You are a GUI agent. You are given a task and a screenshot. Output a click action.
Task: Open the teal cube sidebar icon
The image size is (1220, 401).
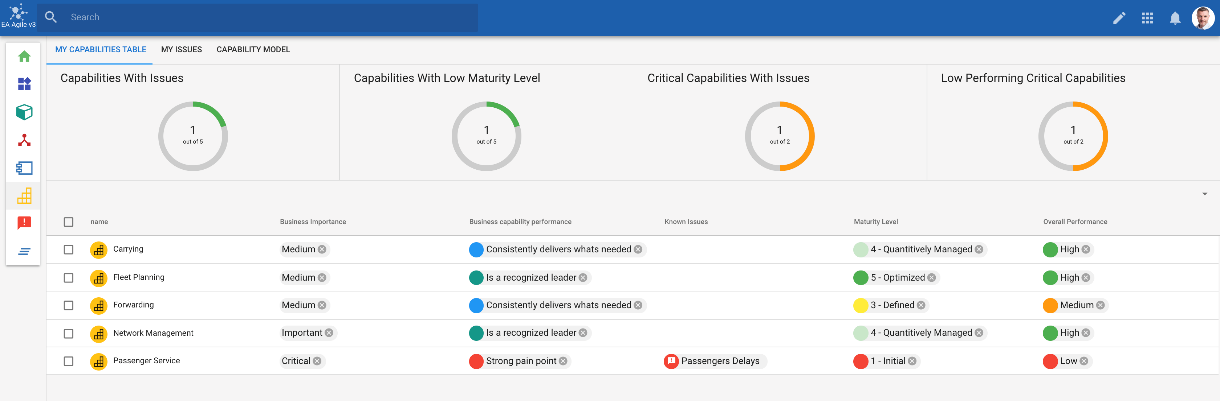pyautogui.click(x=24, y=112)
